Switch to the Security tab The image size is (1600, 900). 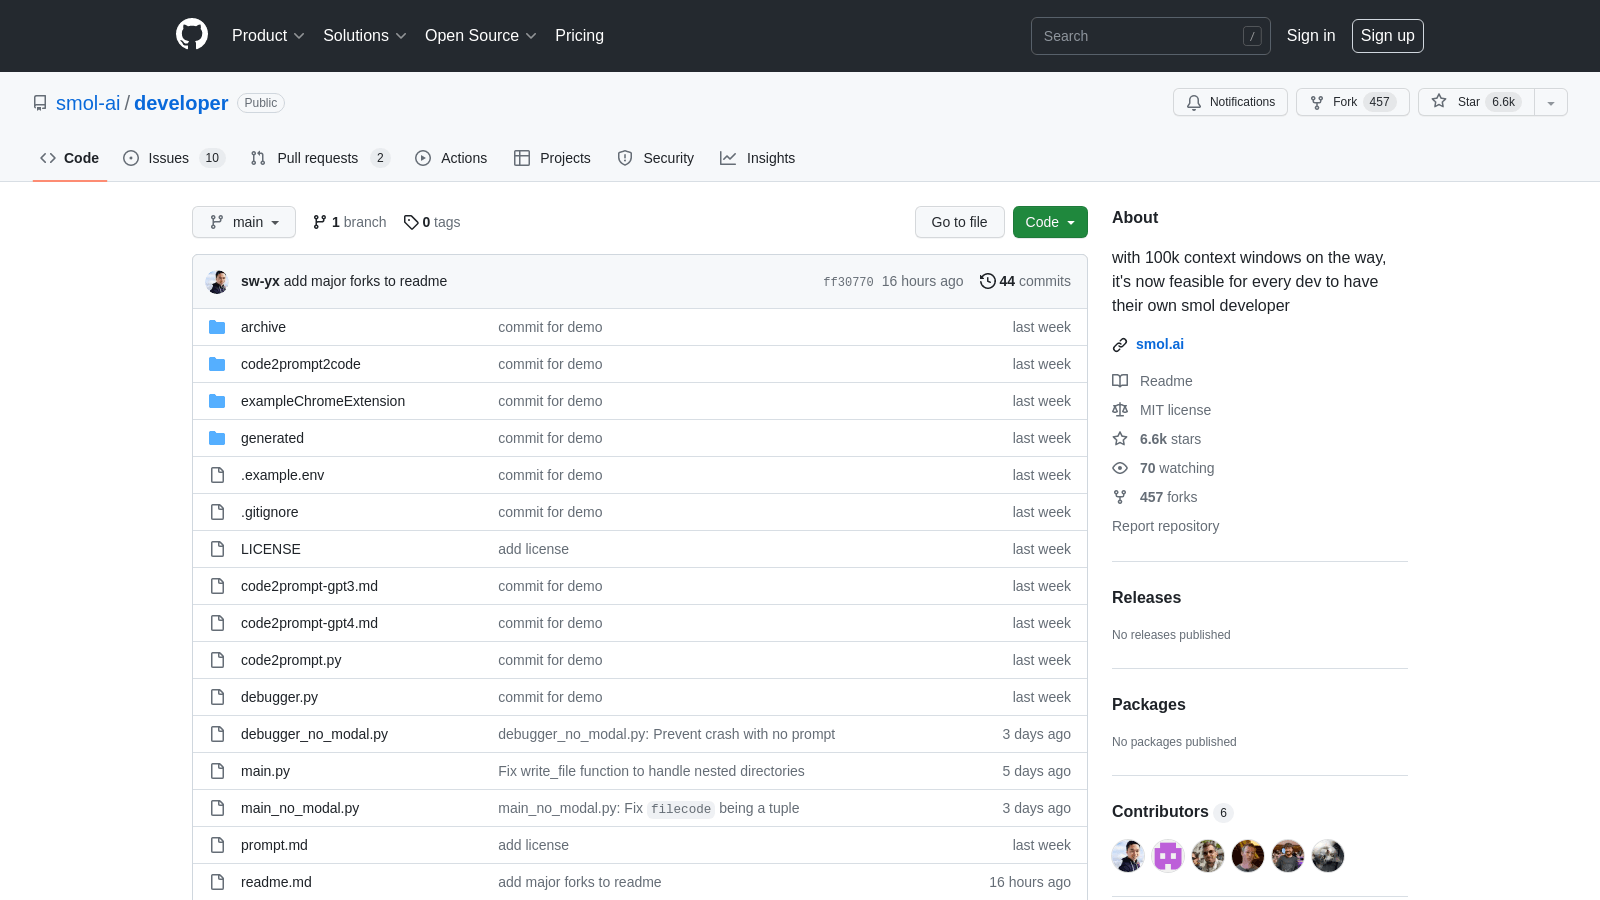(656, 158)
